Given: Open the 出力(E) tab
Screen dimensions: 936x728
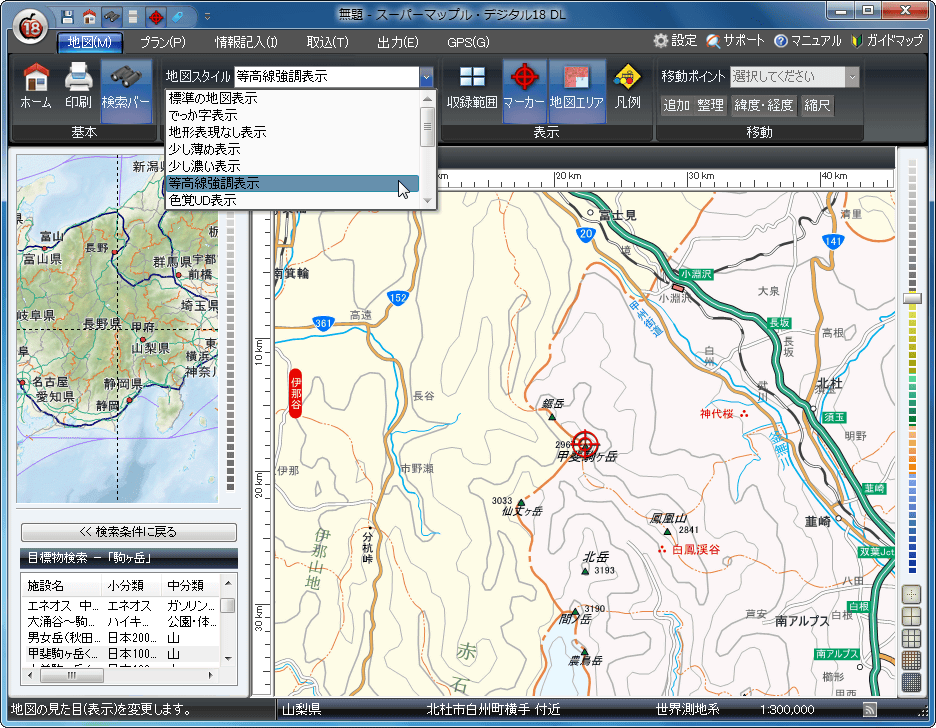Looking at the screenshot, I should 398,42.
